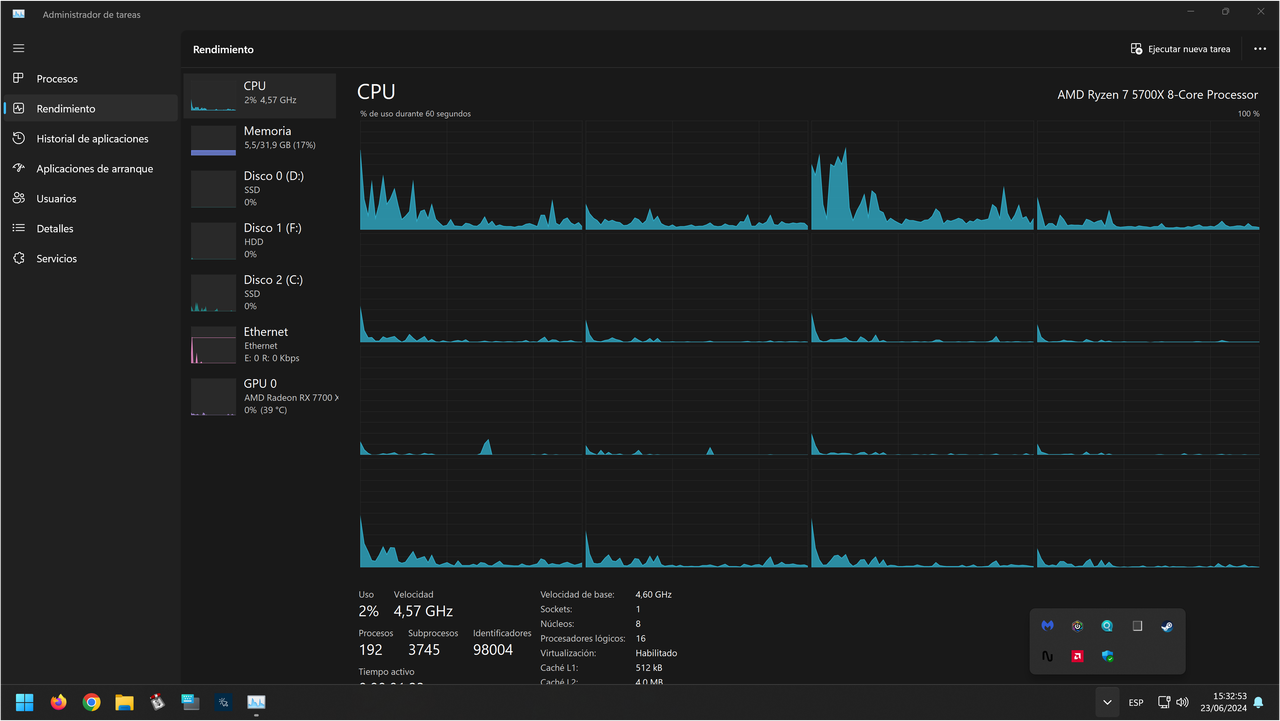Screen dimensions: 1280x721
Task: Click the Caché L1 512 kB value
Action: pos(649,667)
